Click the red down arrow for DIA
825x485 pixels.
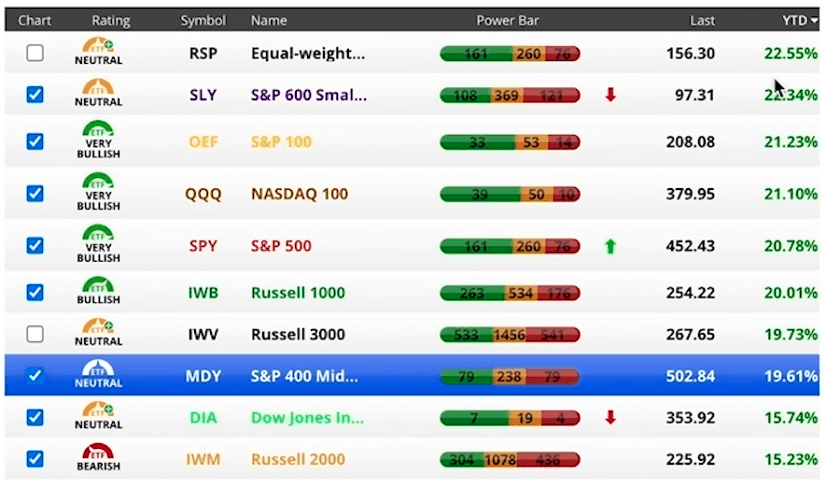click(x=610, y=418)
